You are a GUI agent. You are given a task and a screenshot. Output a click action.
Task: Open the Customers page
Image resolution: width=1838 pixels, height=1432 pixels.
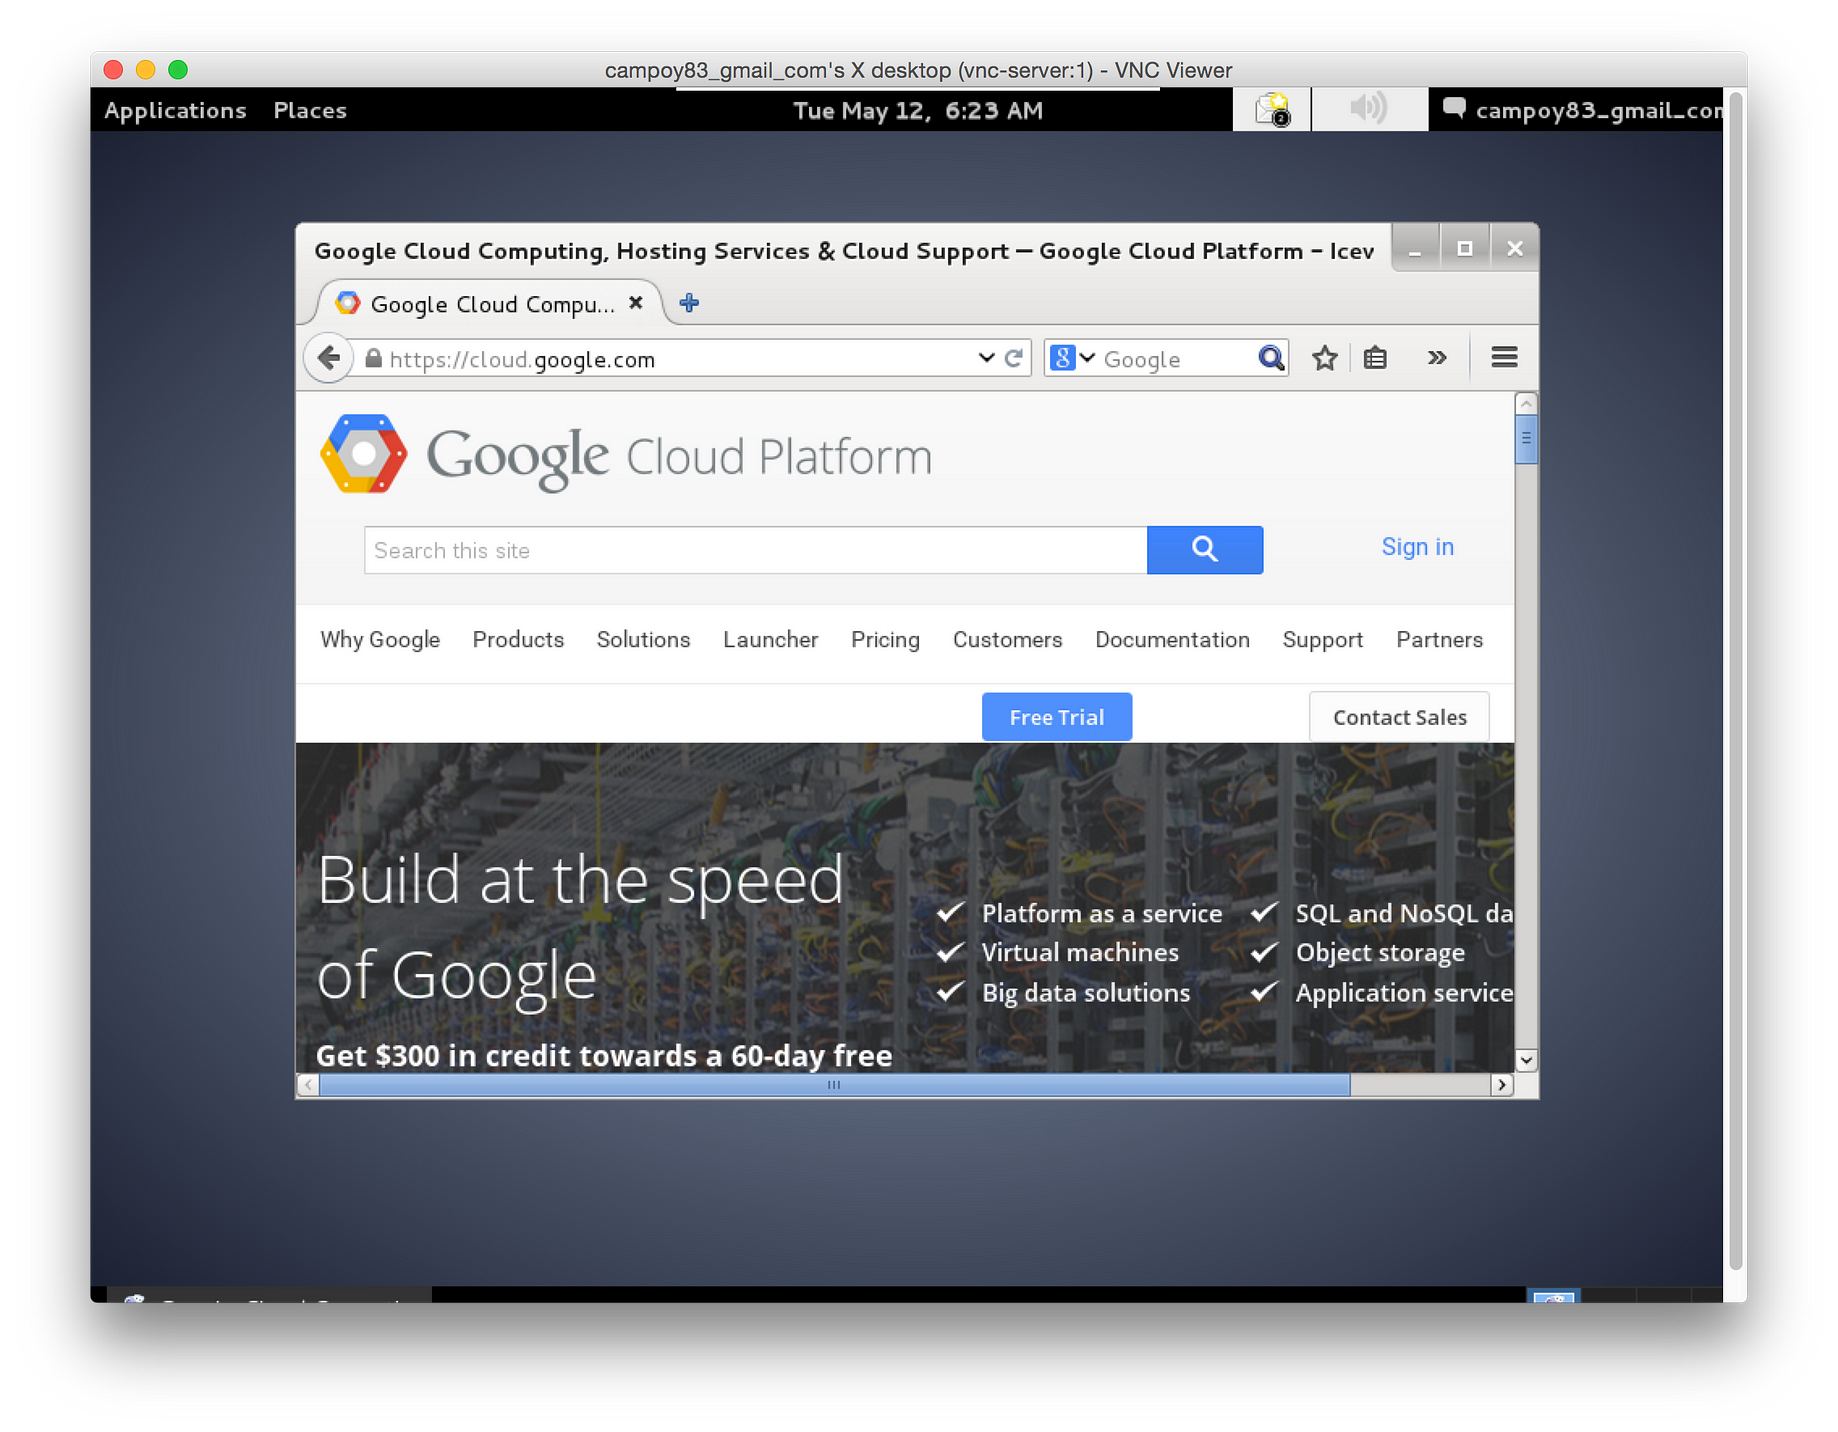pyautogui.click(x=1007, y=640)
